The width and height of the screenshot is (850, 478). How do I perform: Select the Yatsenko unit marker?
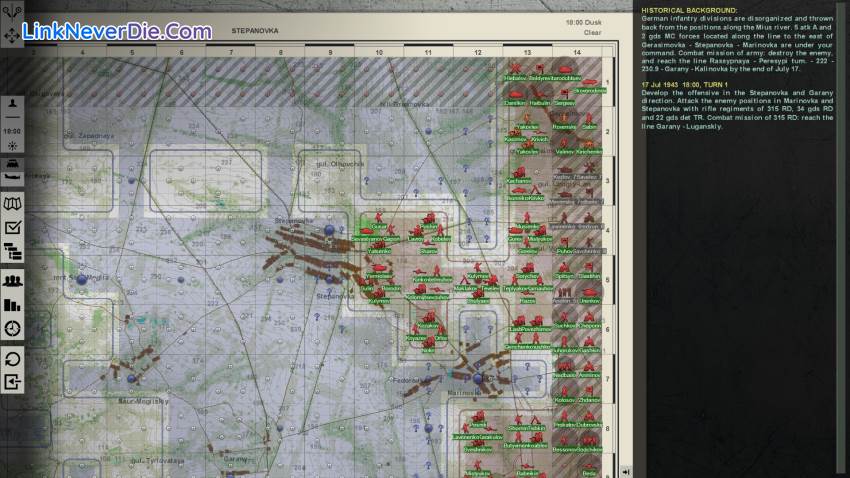coord(379,247)
